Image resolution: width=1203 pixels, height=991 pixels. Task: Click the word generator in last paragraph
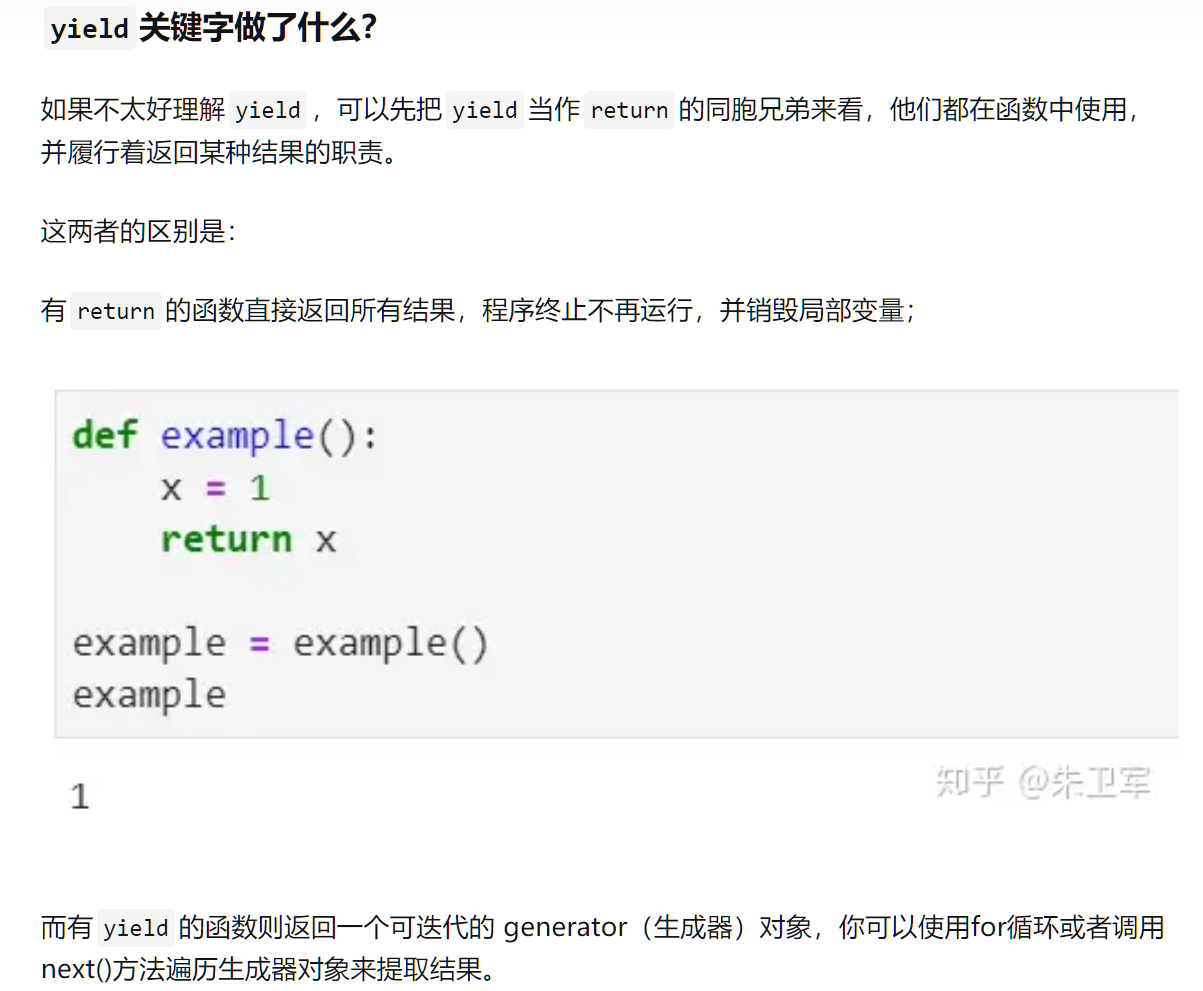565,928
